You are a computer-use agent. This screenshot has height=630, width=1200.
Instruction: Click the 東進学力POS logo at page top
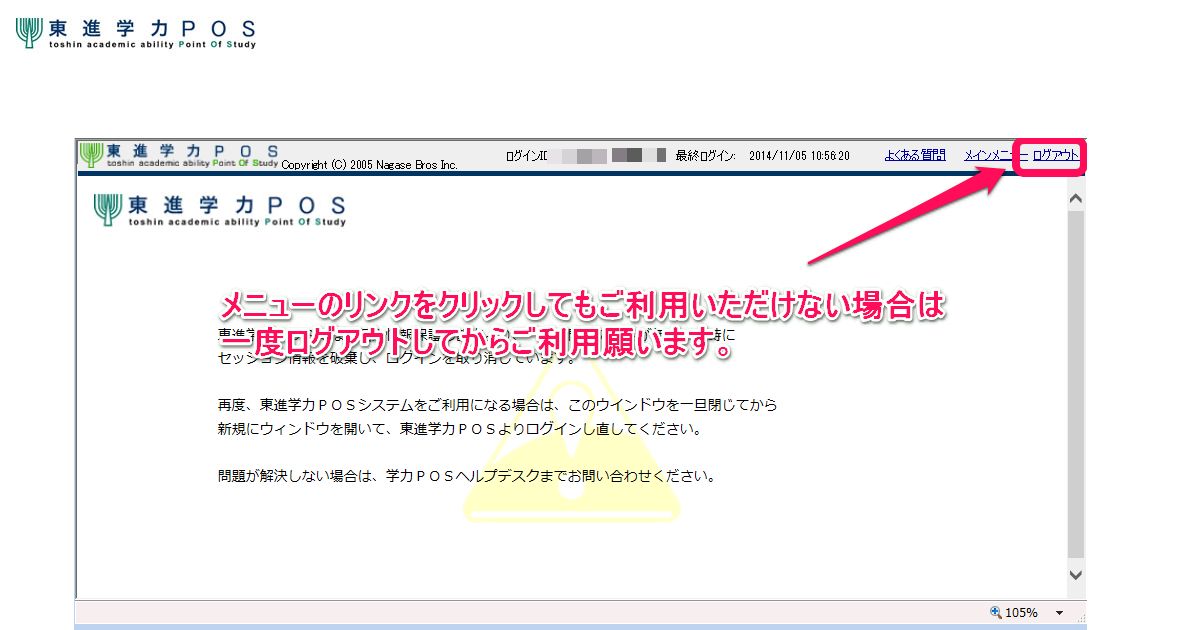(x=136, y=33)
